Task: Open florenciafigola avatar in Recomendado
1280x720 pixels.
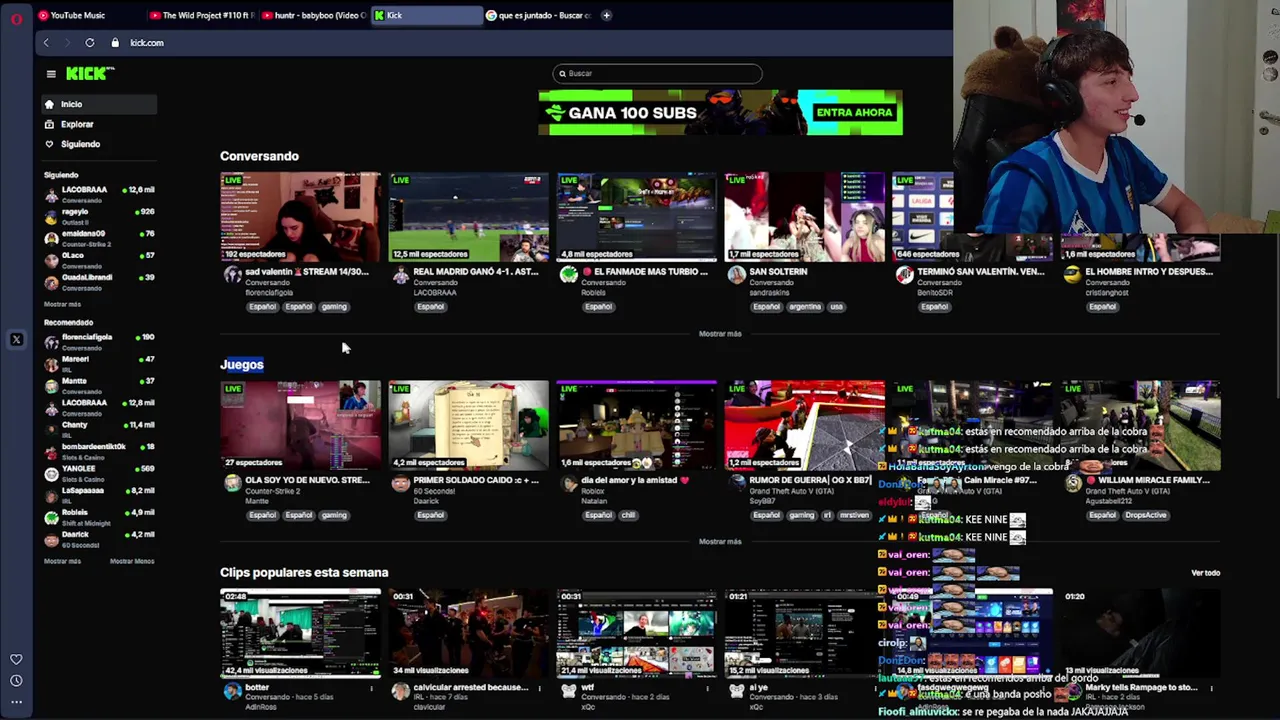Action: 51,342
